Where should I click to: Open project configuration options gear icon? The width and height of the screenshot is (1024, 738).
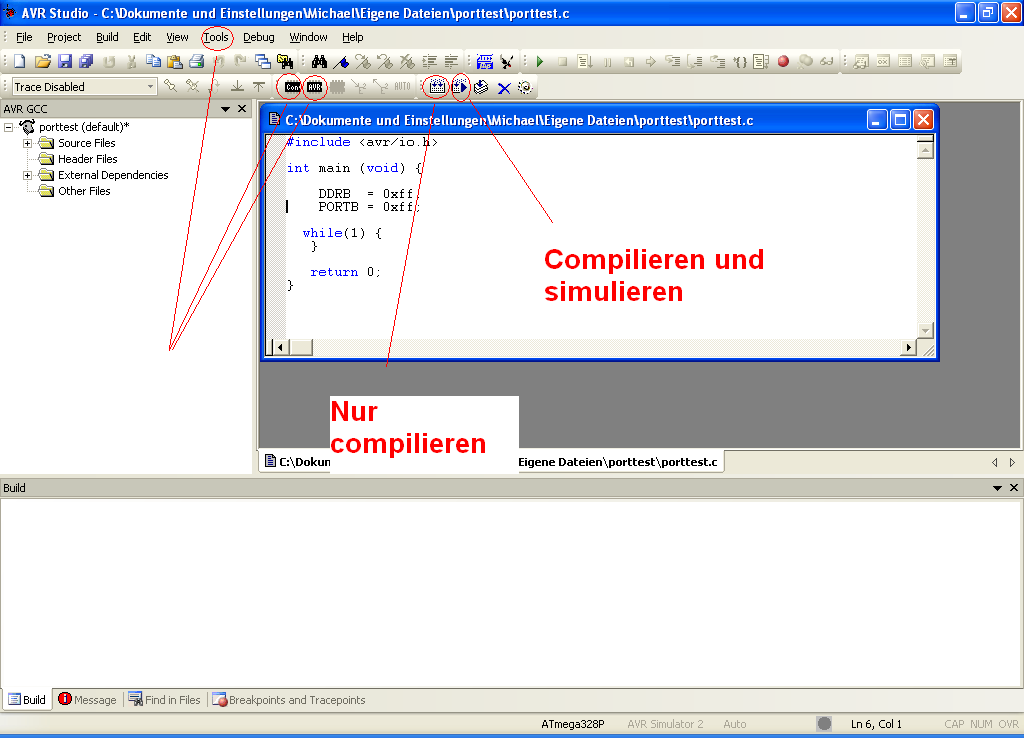coord(525,87)
